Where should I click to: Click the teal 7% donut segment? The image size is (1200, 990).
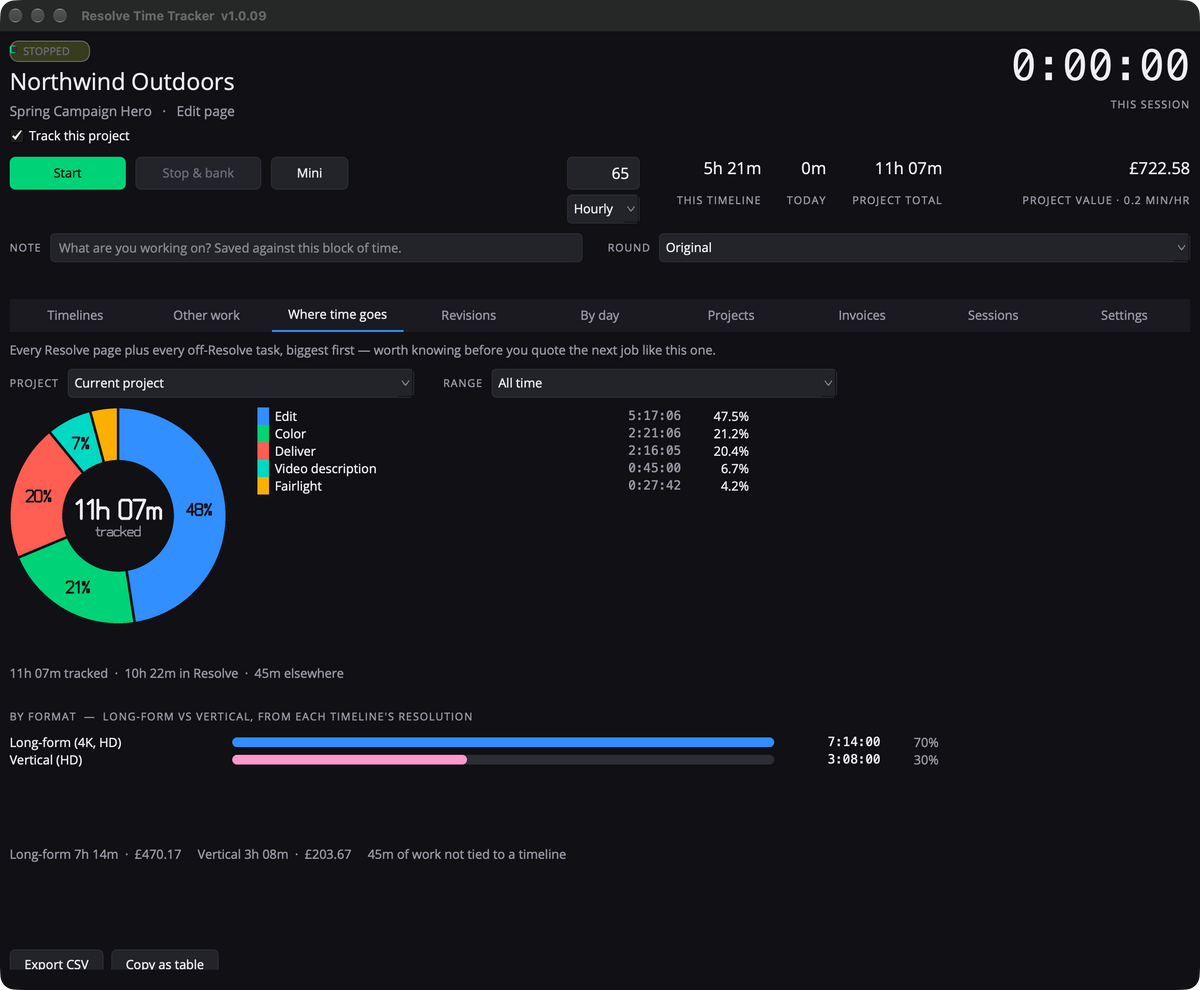pos(80,442)
